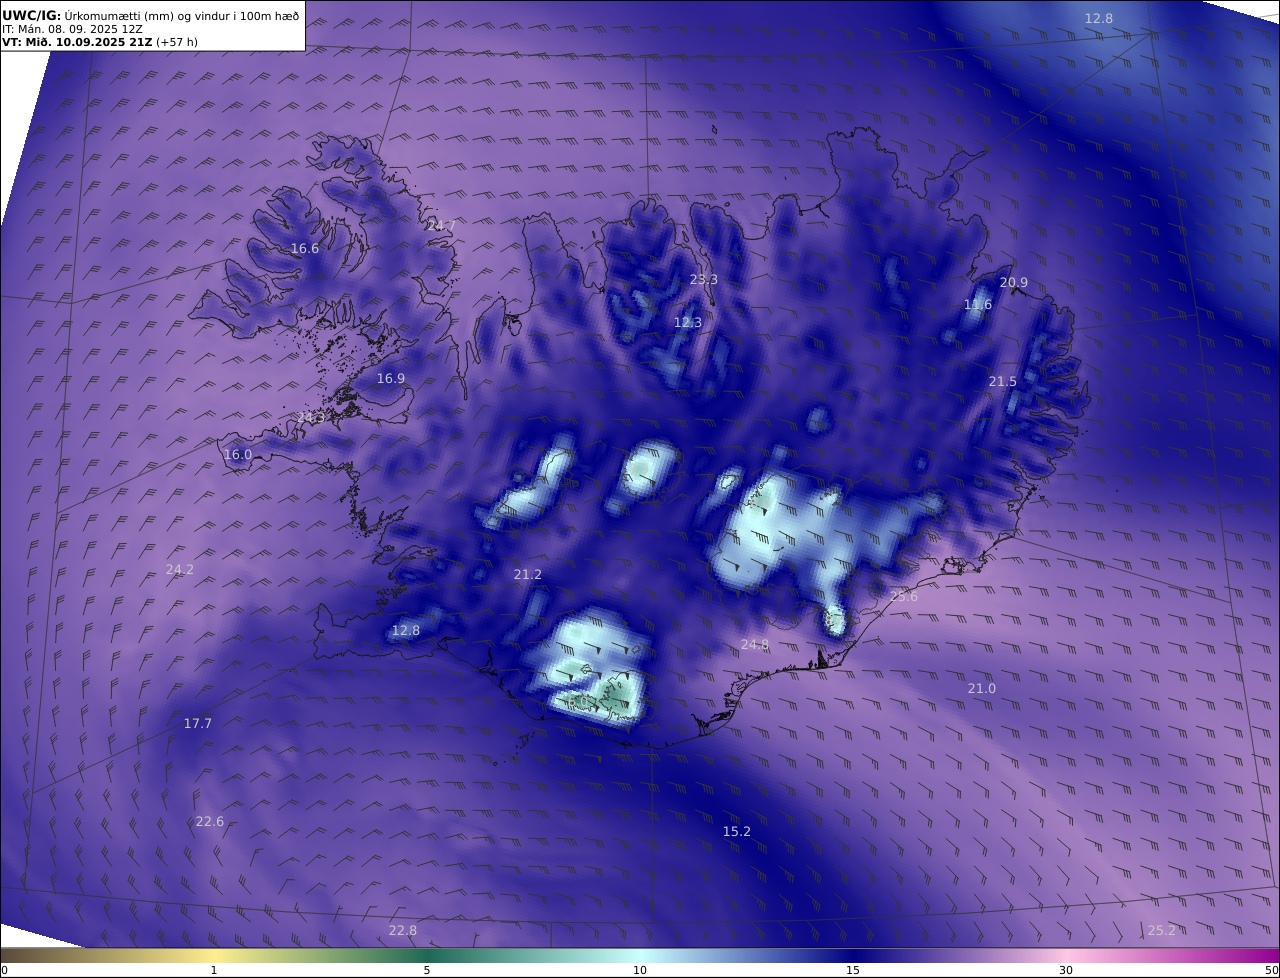Click the 21.0 value off the southeast coast
This screenshot has width=1280, height=978.
982,689
